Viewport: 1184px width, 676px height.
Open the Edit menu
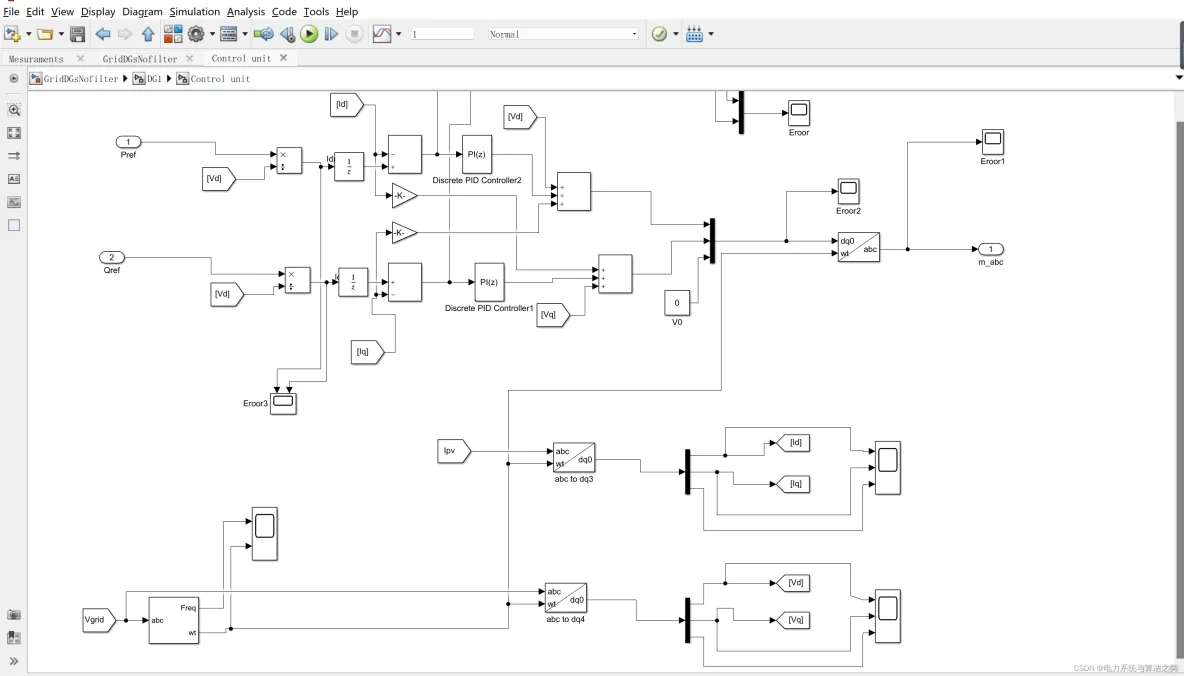(x=35, y=11)
